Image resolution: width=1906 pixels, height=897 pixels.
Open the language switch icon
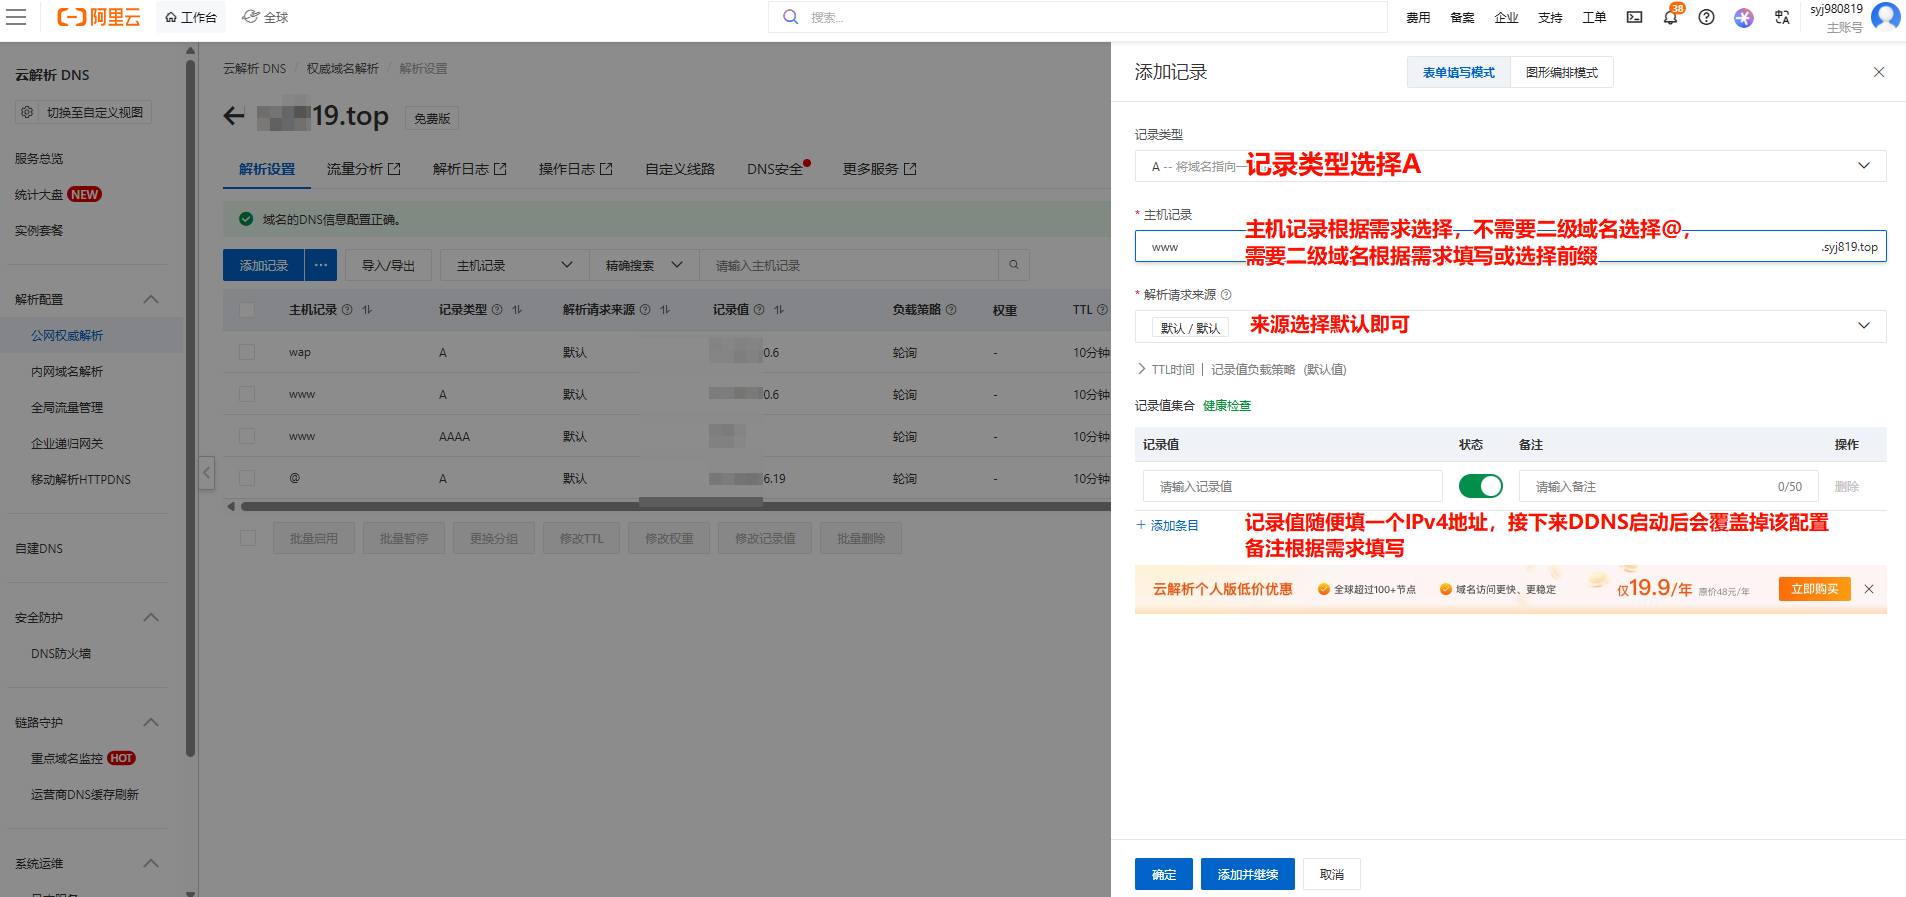point(1781,17)
